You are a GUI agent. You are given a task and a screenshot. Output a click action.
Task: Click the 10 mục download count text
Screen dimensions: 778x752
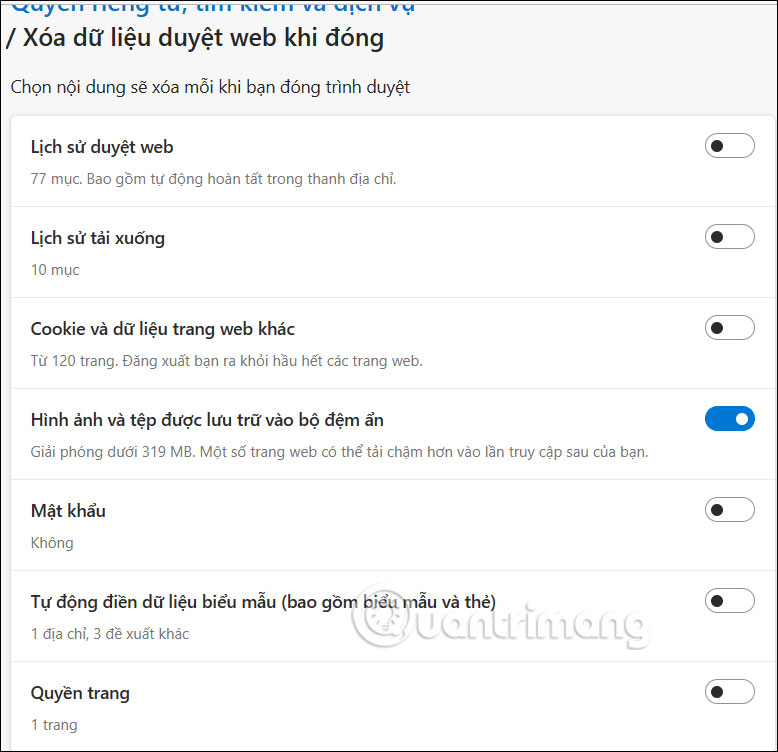55,270
